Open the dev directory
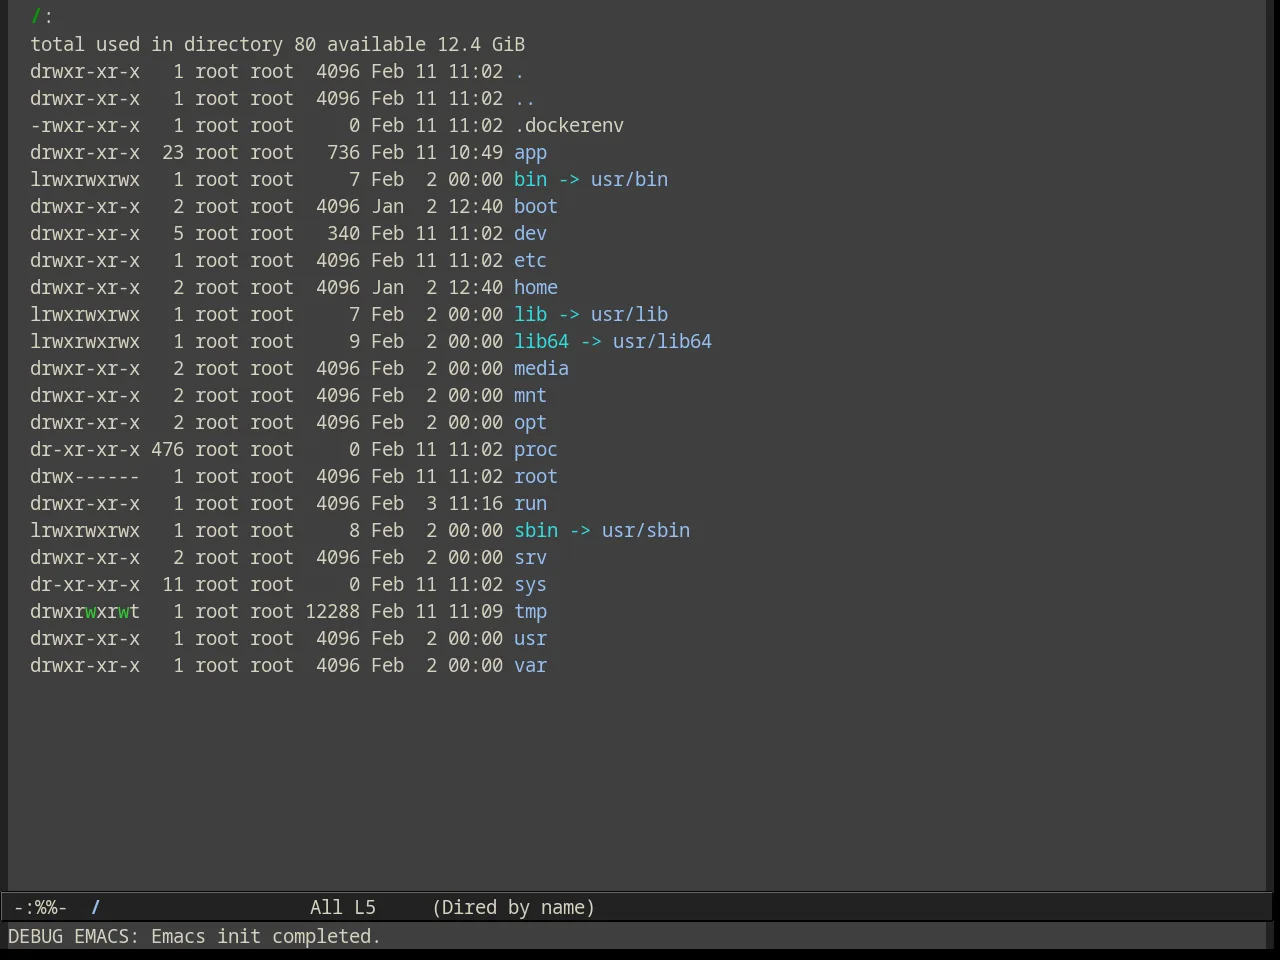 530,234
